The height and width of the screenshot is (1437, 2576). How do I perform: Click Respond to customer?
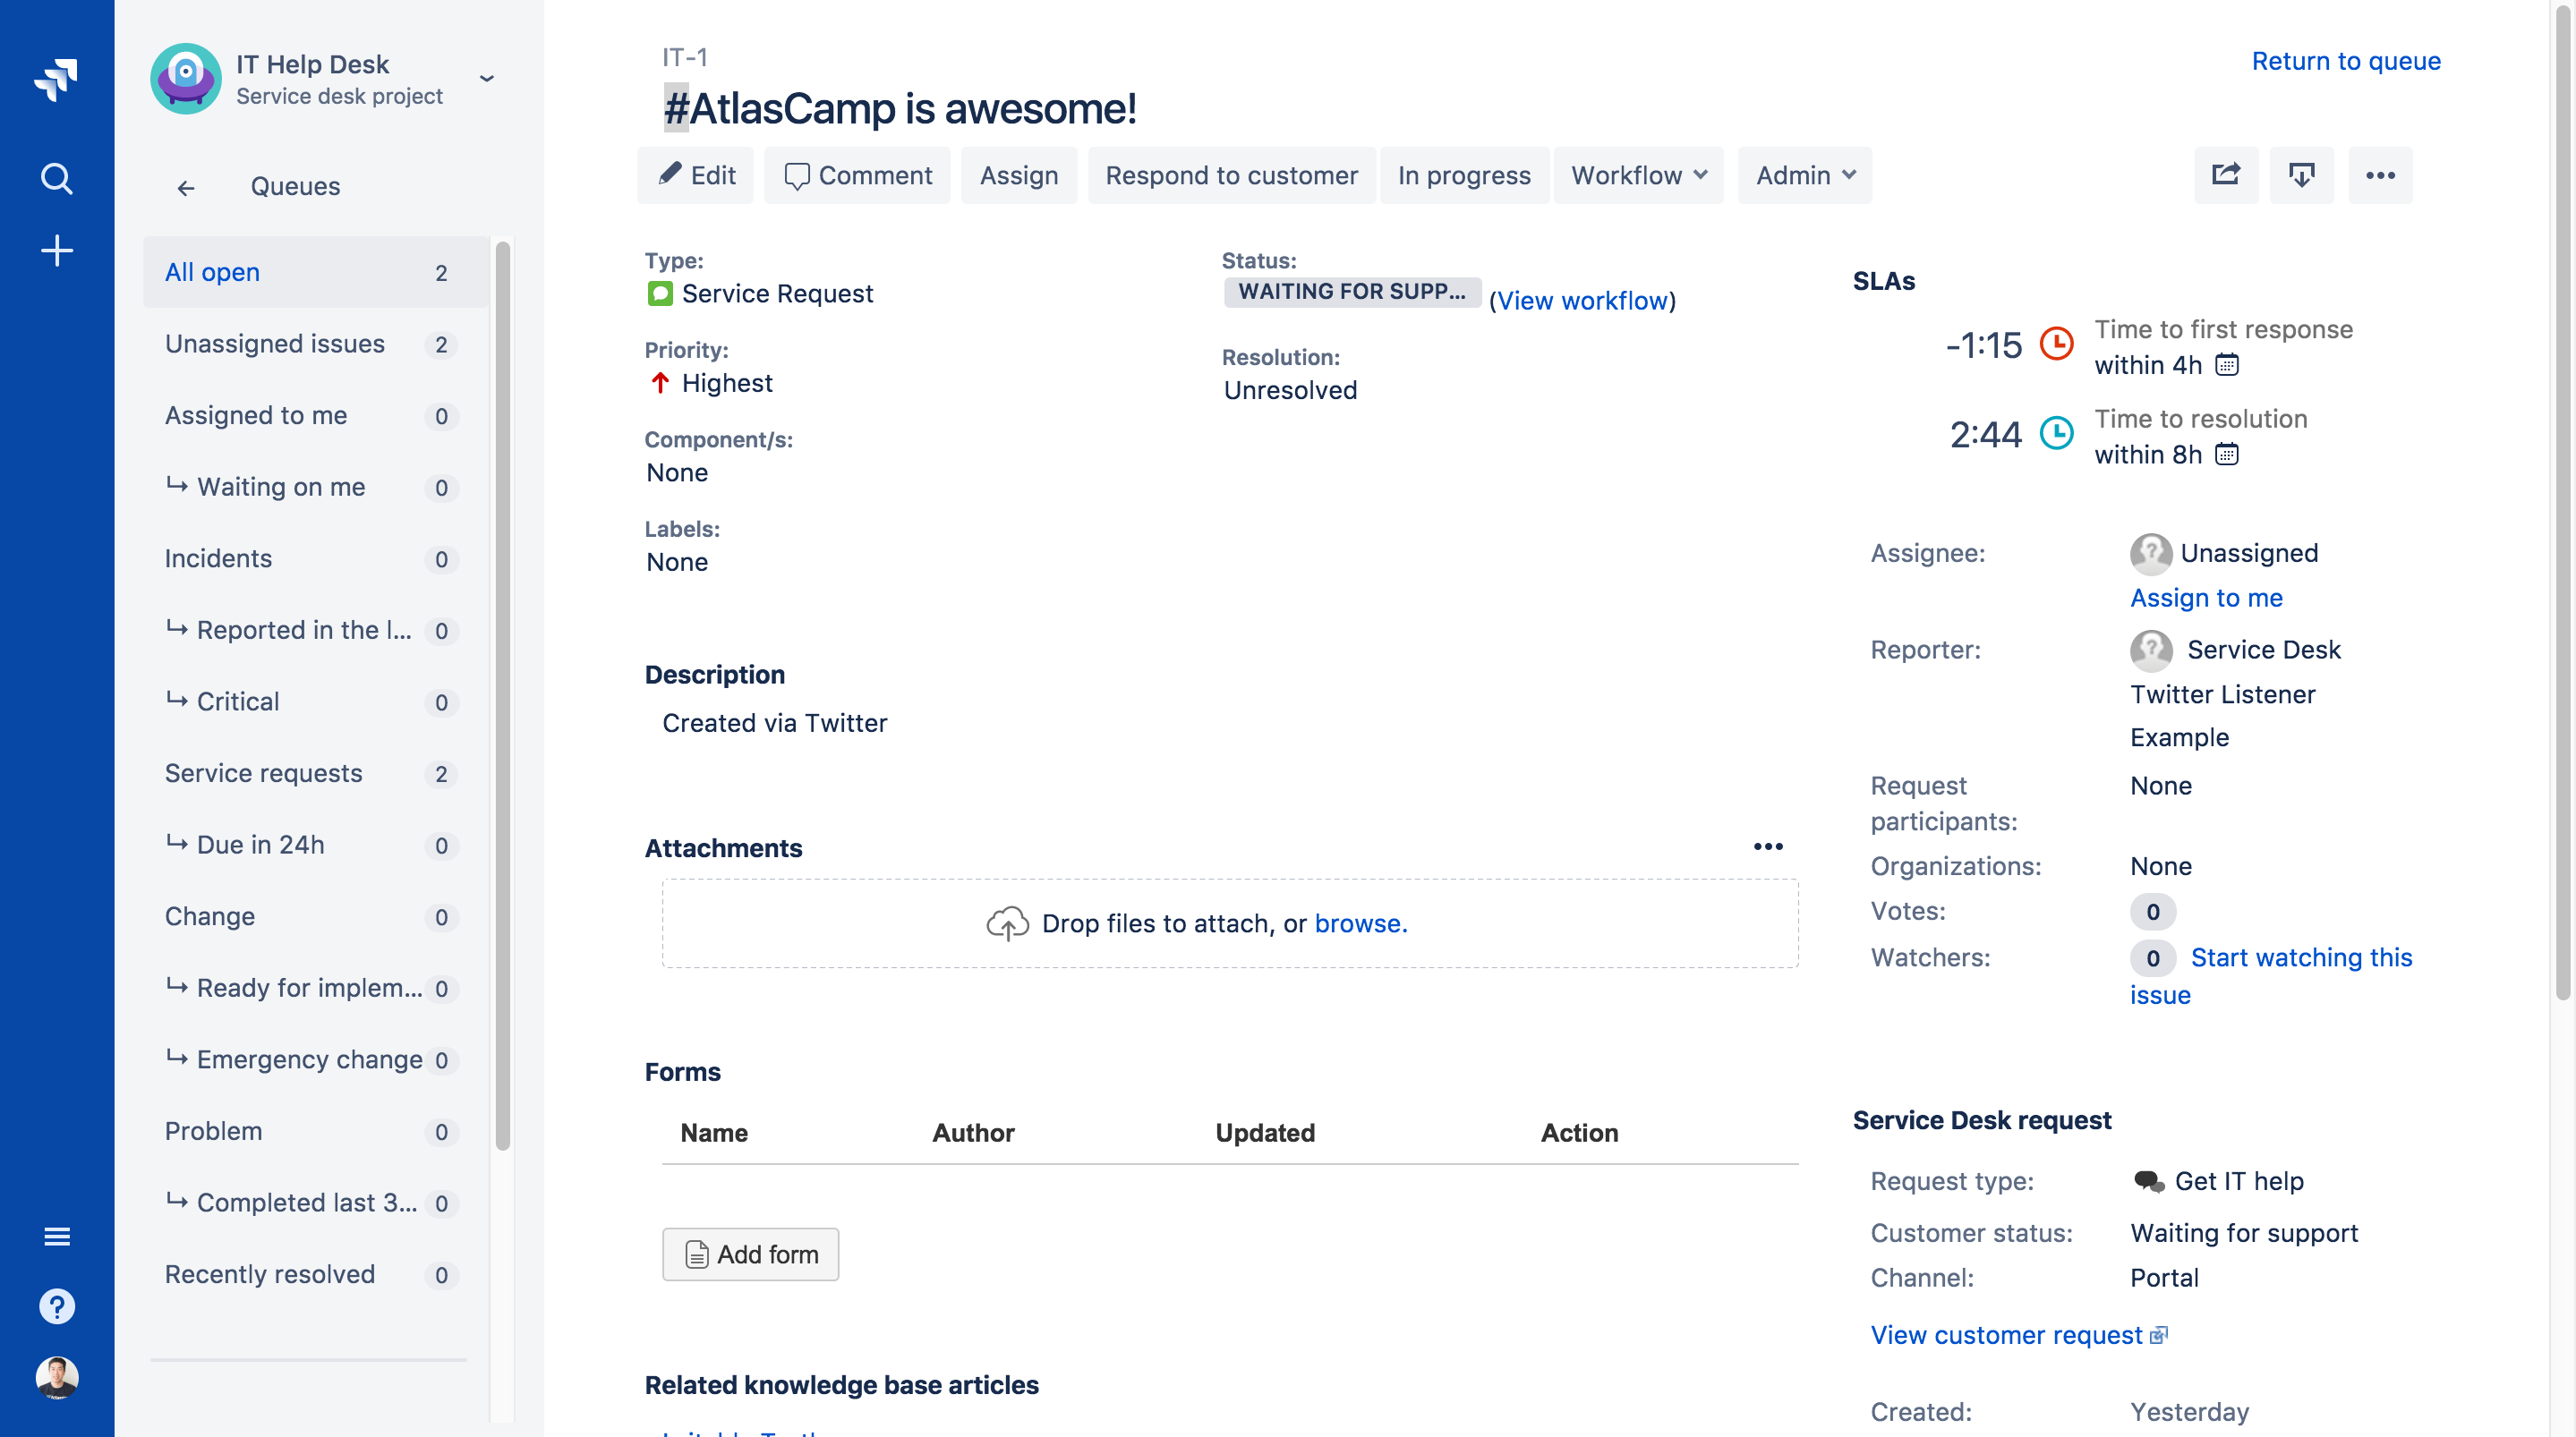(x=1232, y=175)
